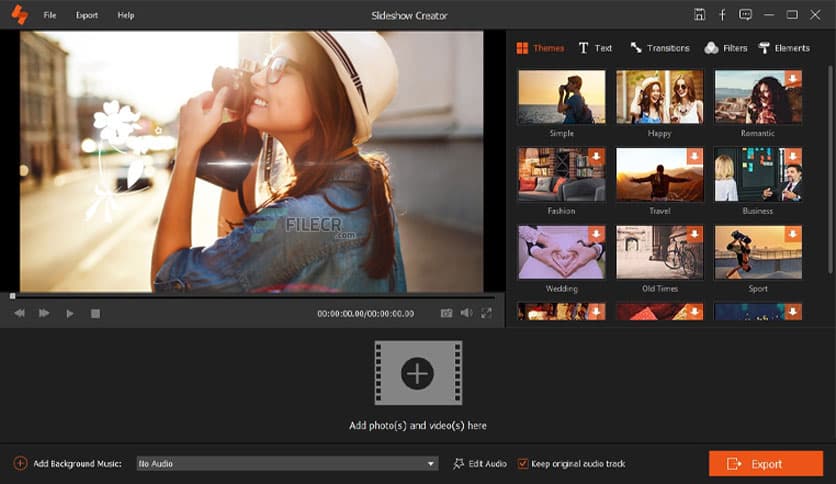Toggle Keep original audio track checkbox
Screen dimensions: 836x484
pos(523,464)
